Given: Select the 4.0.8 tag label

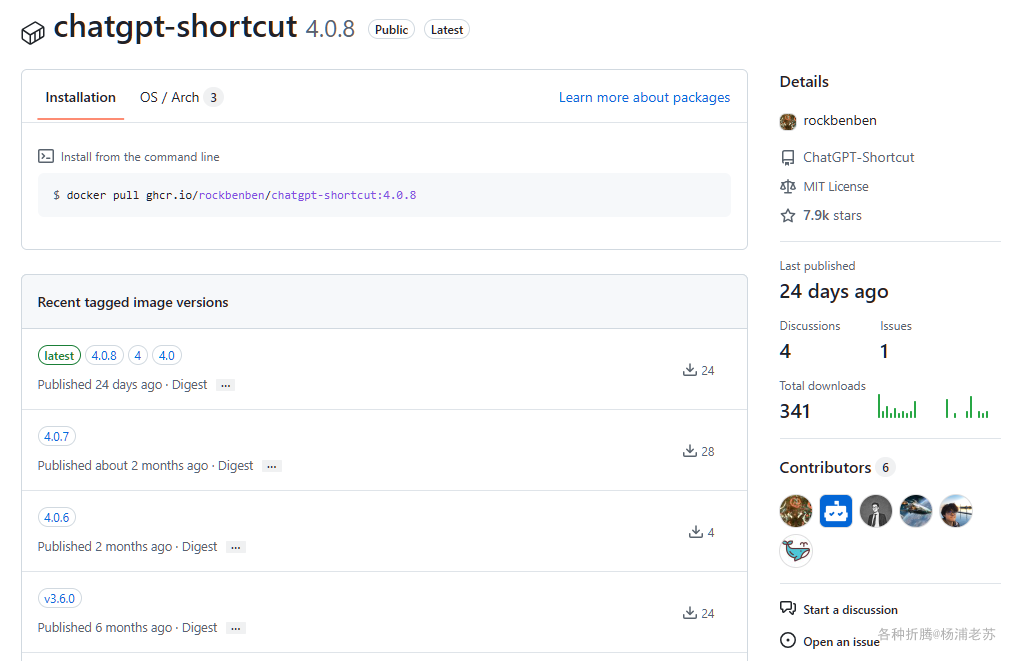Looking at the screenshot, I should [104, 355].
